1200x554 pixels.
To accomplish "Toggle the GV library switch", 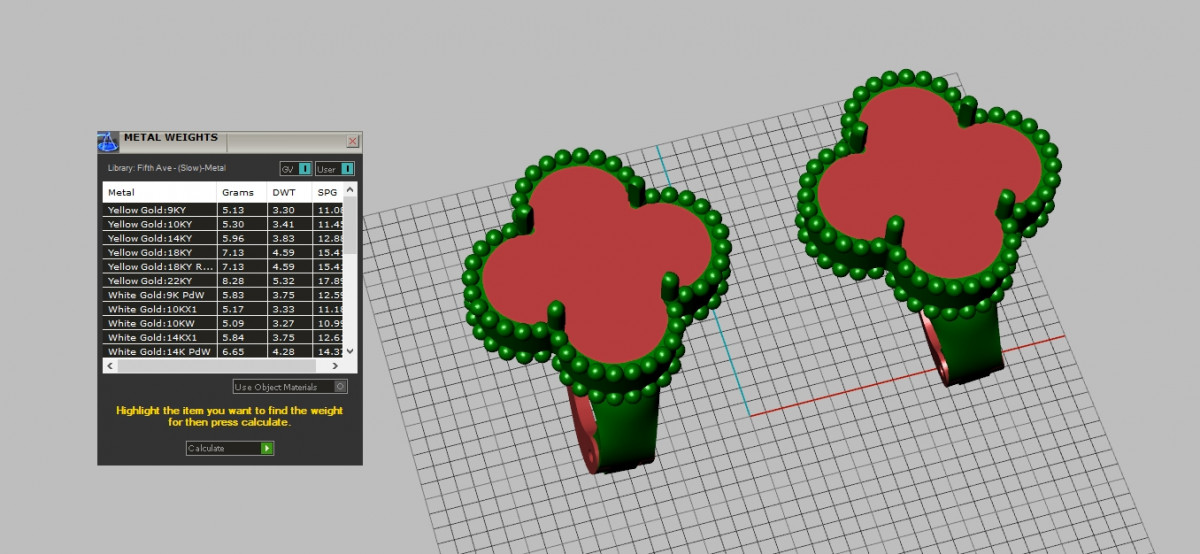I will tap(305, 169).
